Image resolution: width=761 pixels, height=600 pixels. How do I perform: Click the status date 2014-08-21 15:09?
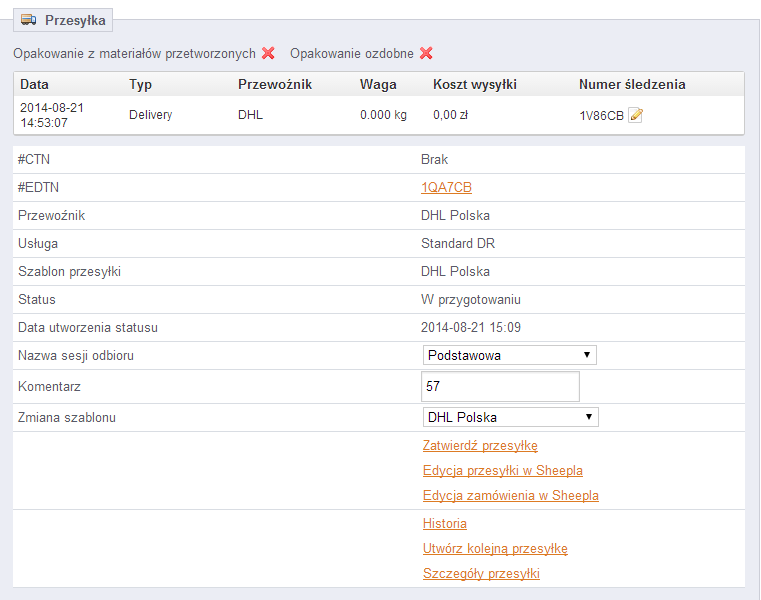pyautogui.click(x=471, y=328)
